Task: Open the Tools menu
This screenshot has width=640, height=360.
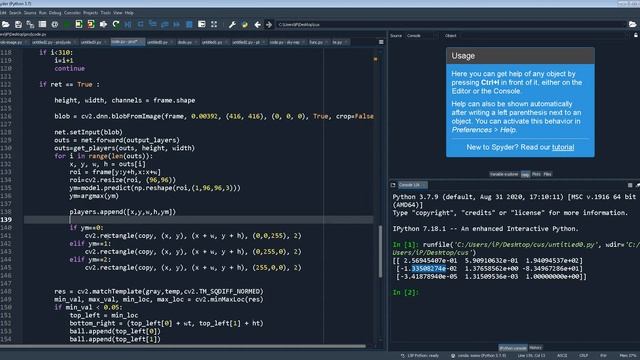Action: point(106,13)
